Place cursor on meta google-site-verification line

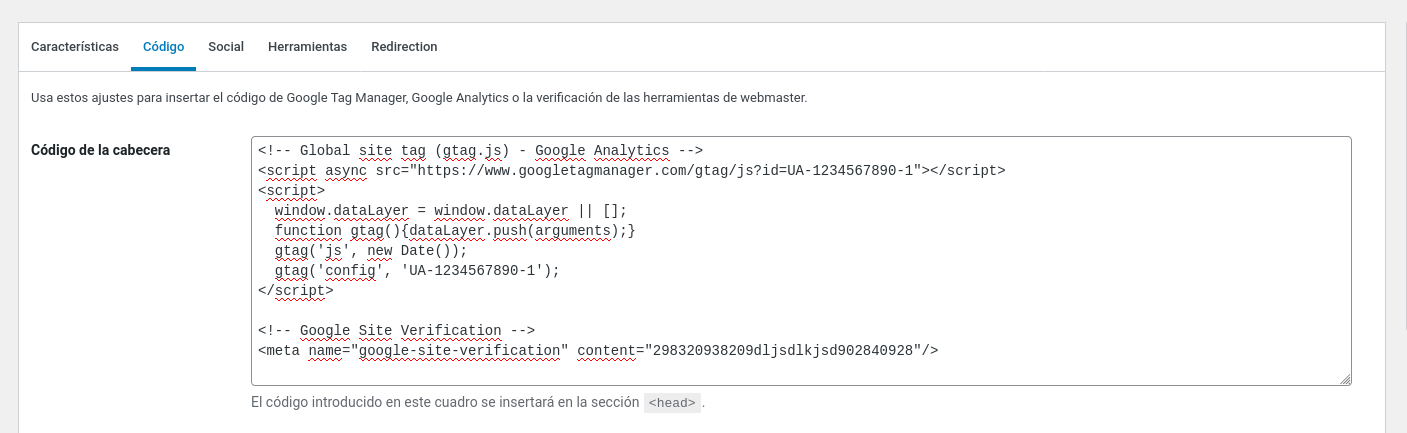click(x=598, y=351)
